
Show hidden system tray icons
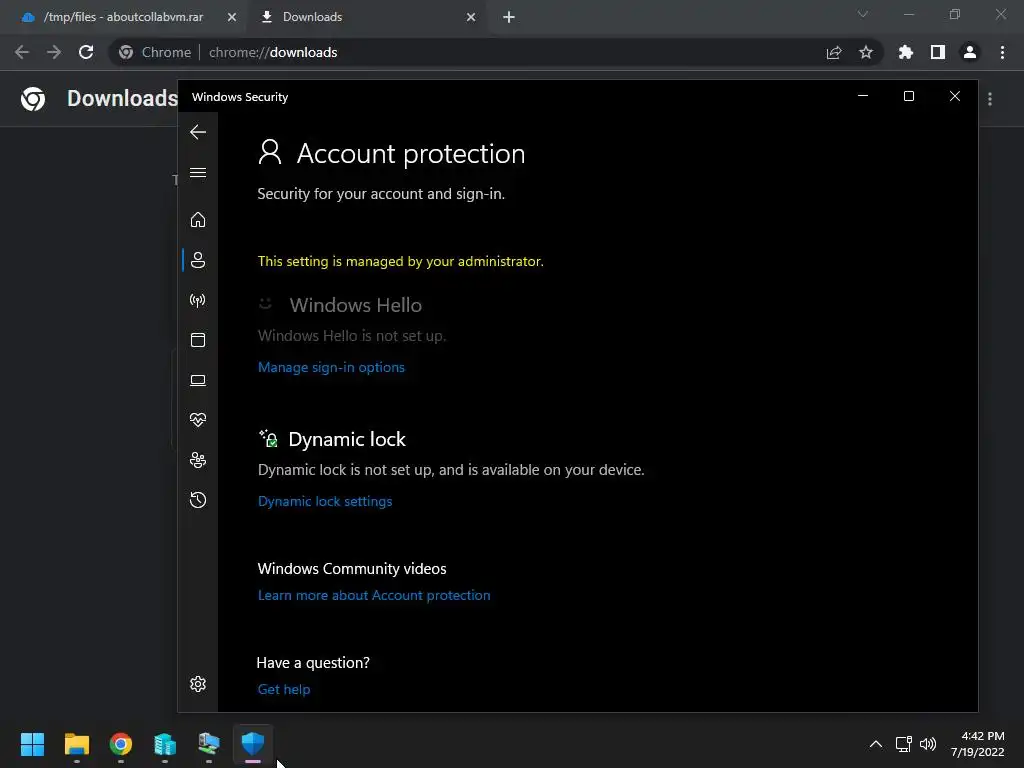[876, 744]
